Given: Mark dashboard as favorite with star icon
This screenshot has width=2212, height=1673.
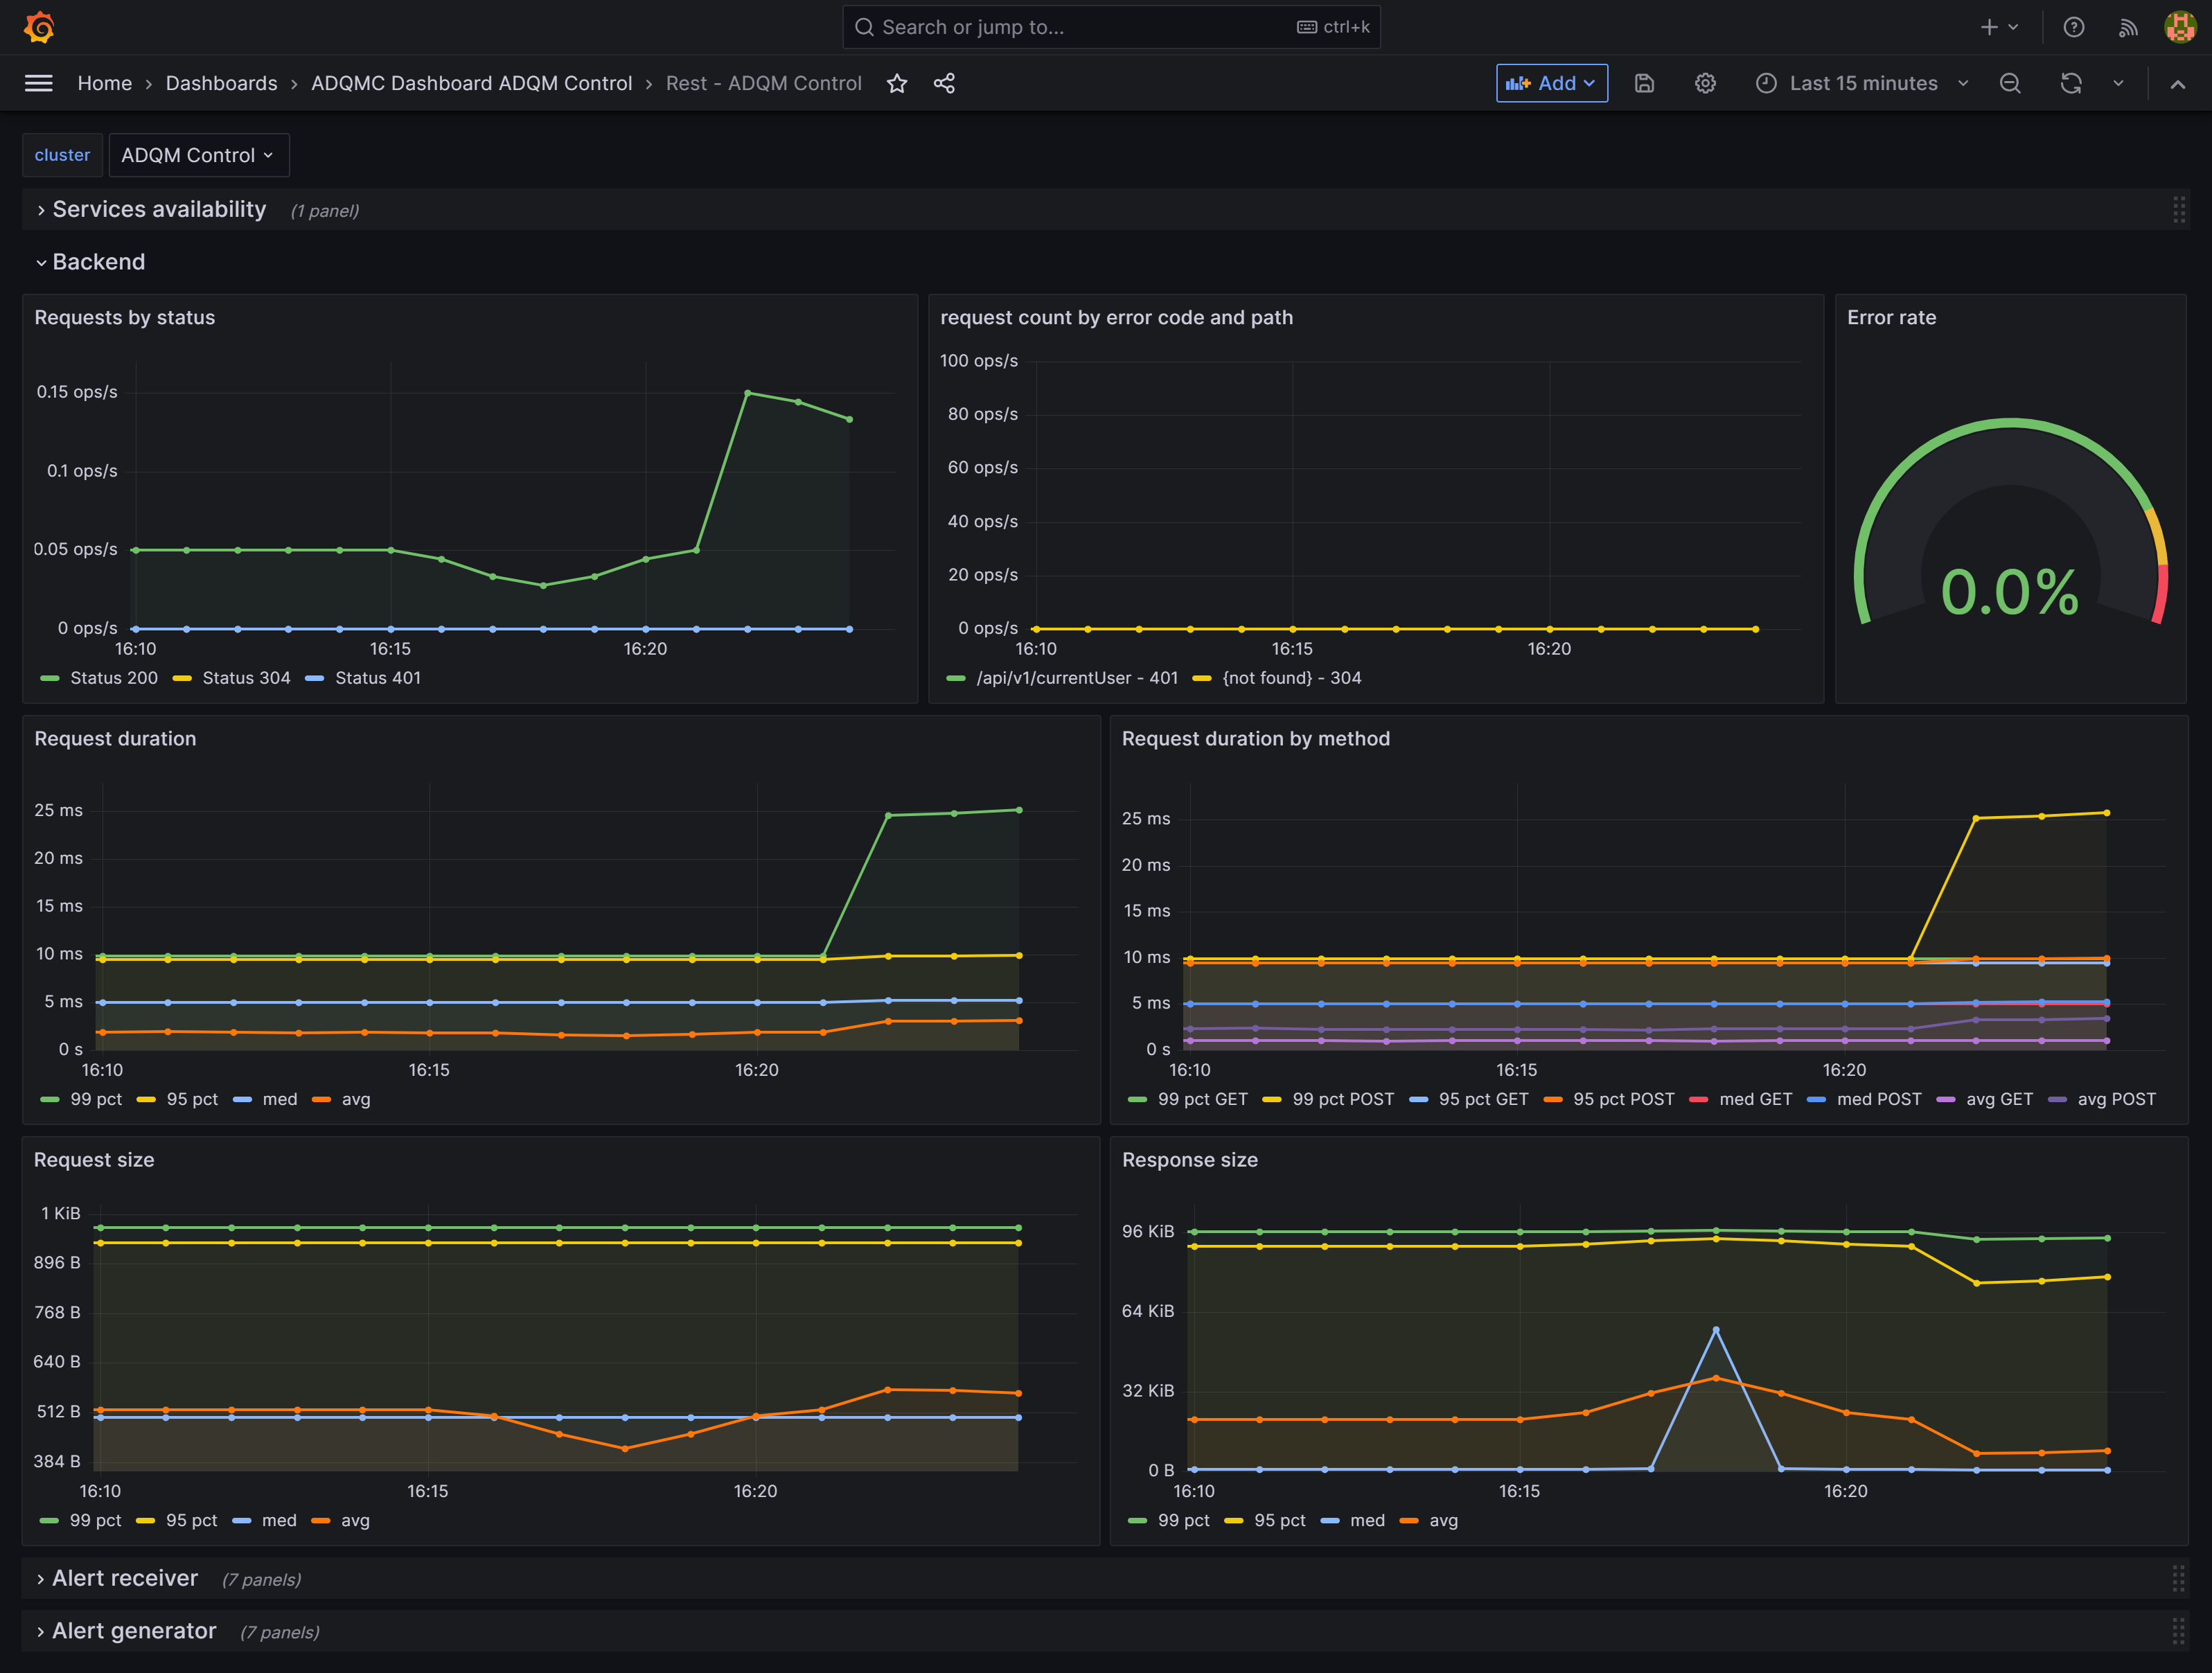Looking at the screenshot, I should coord(897,84).
